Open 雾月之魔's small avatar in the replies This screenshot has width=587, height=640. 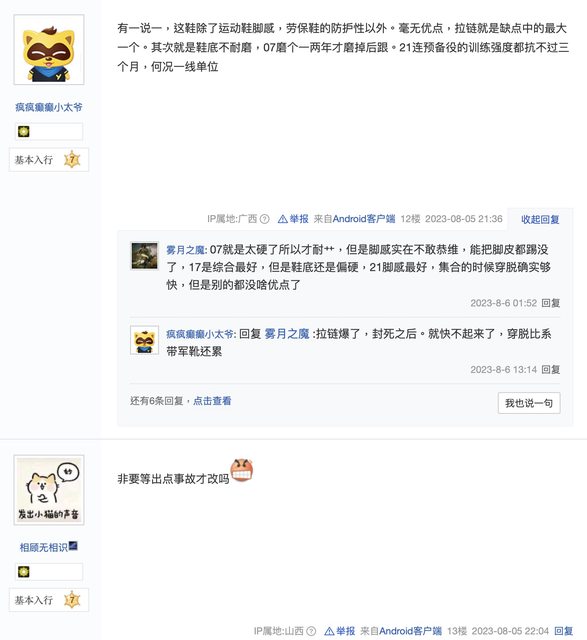145,256
